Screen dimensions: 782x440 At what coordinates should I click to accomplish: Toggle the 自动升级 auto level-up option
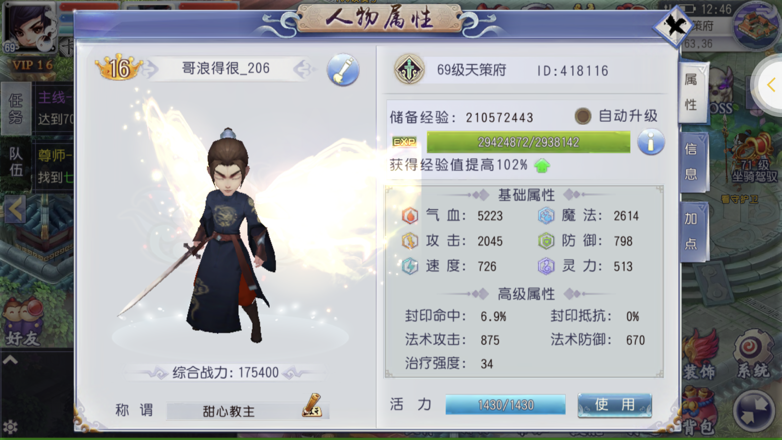(x=583, y=116)
